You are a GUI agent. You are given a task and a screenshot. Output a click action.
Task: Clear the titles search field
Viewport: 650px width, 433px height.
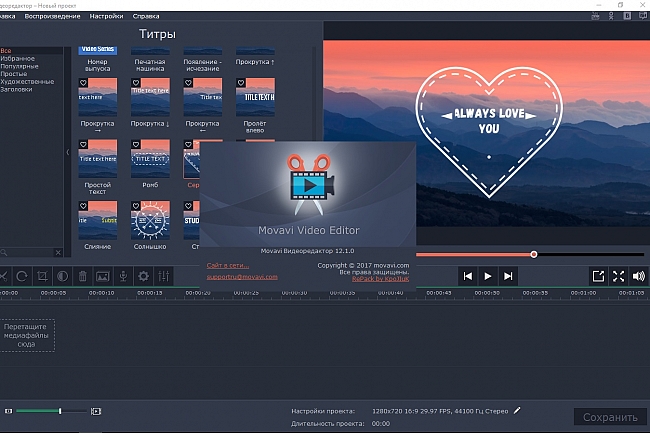(58, 252)
